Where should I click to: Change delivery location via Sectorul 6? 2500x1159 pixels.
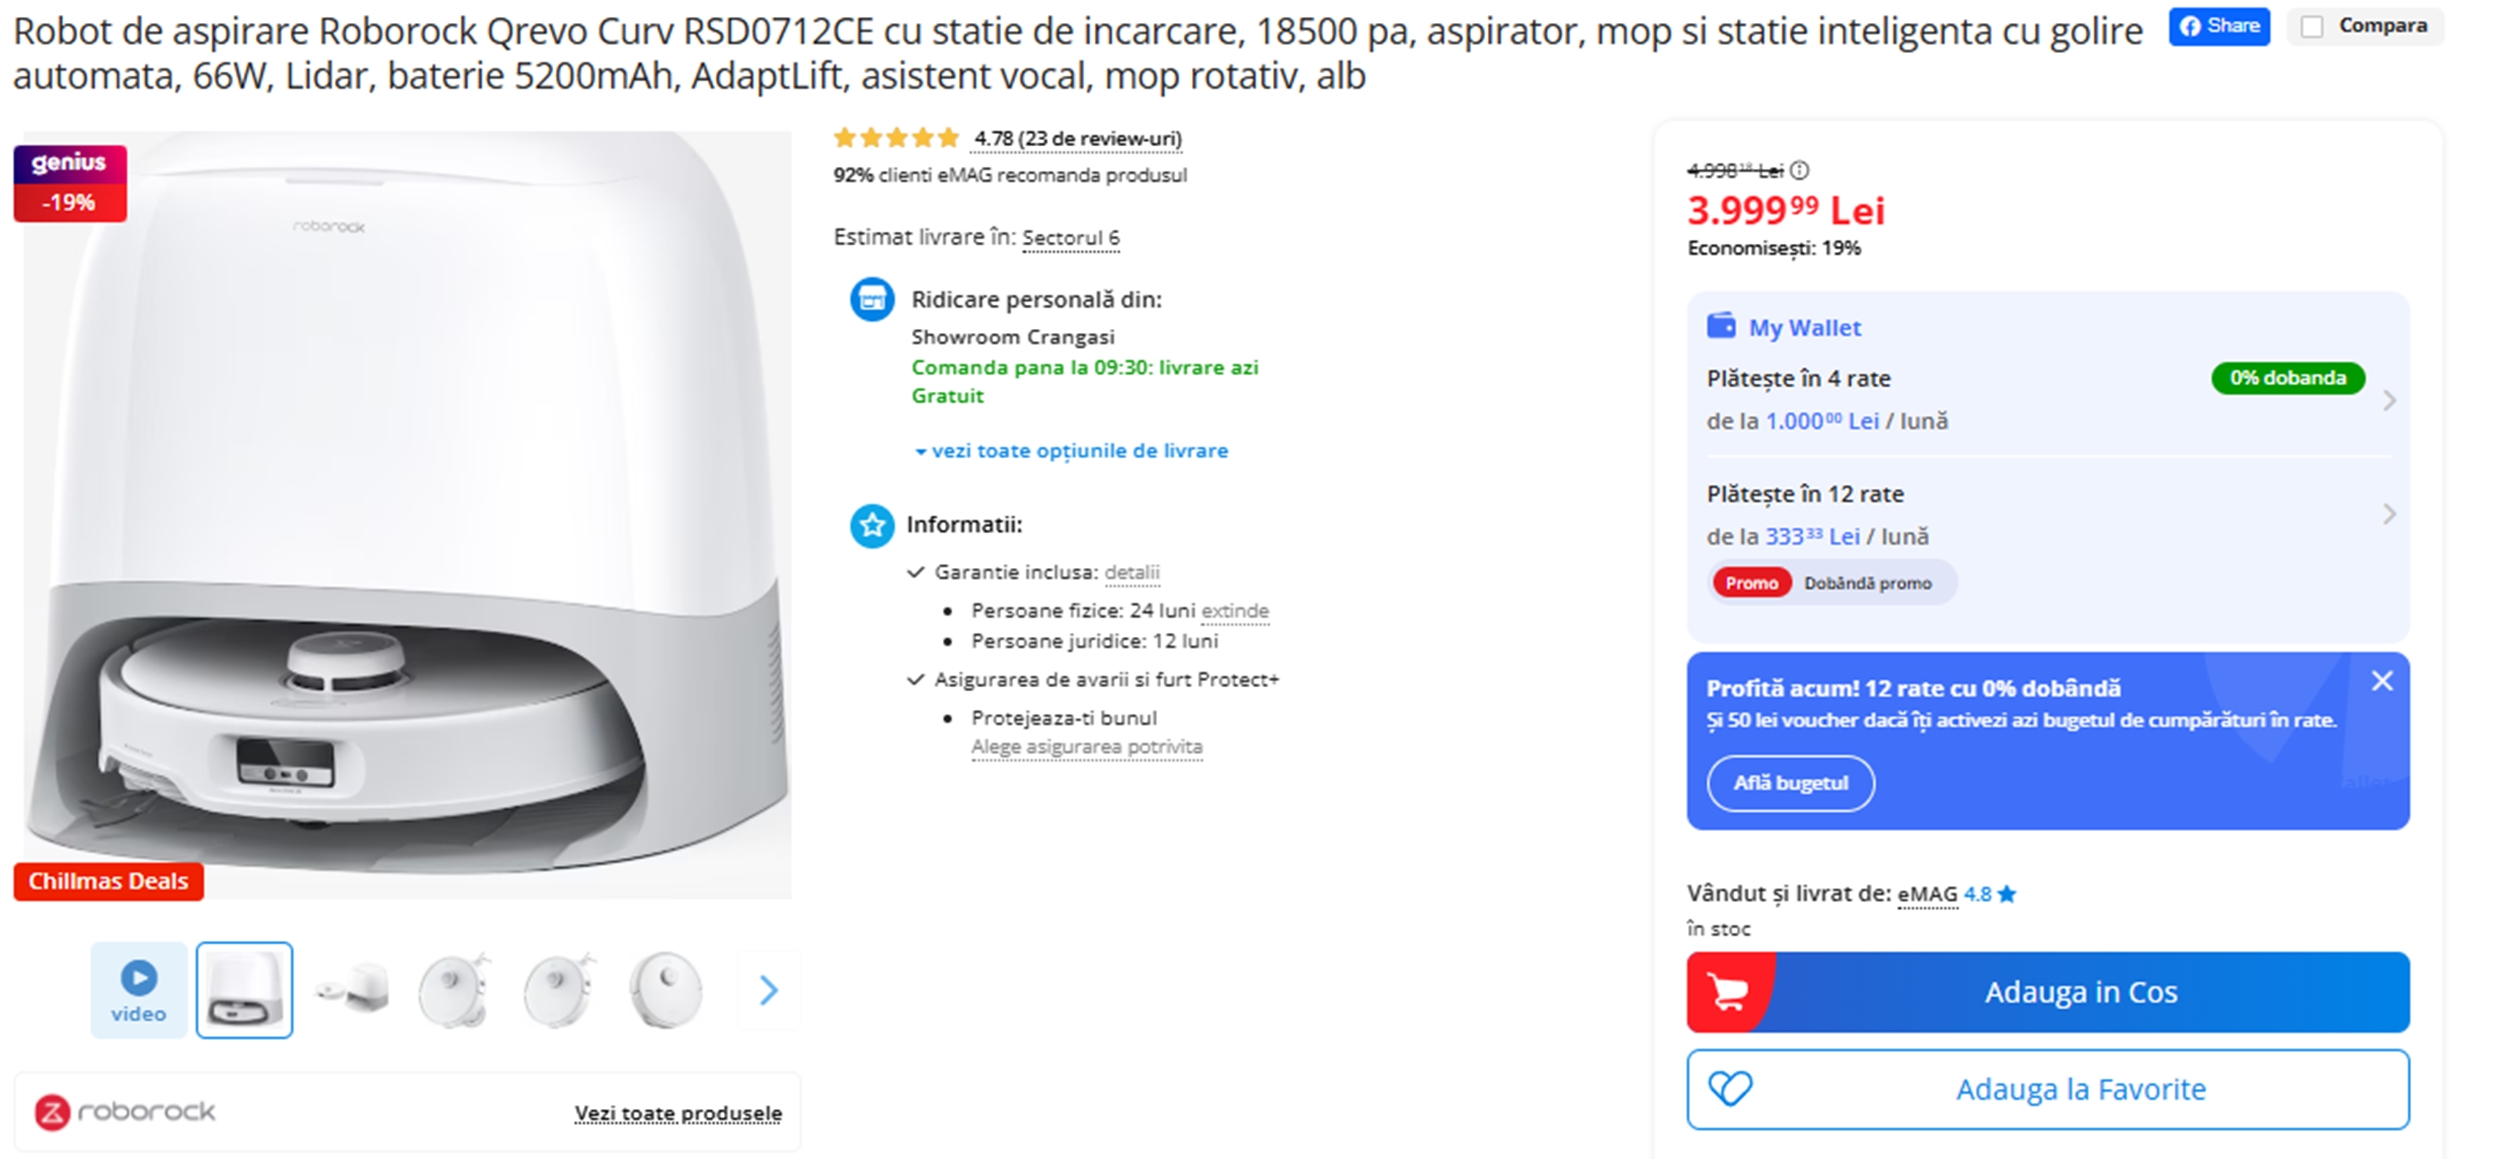click(1071, 238)
